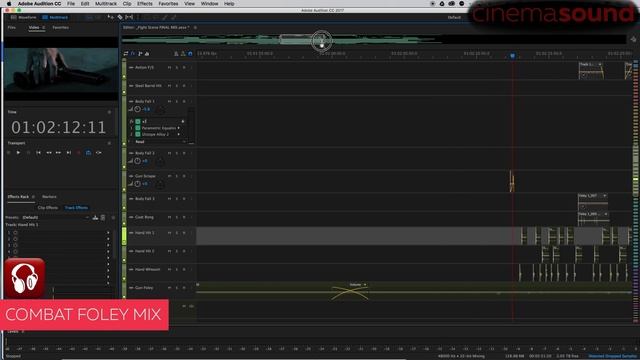
Task: Select the Gun Scrape audio clip
Action: (511, 181)
